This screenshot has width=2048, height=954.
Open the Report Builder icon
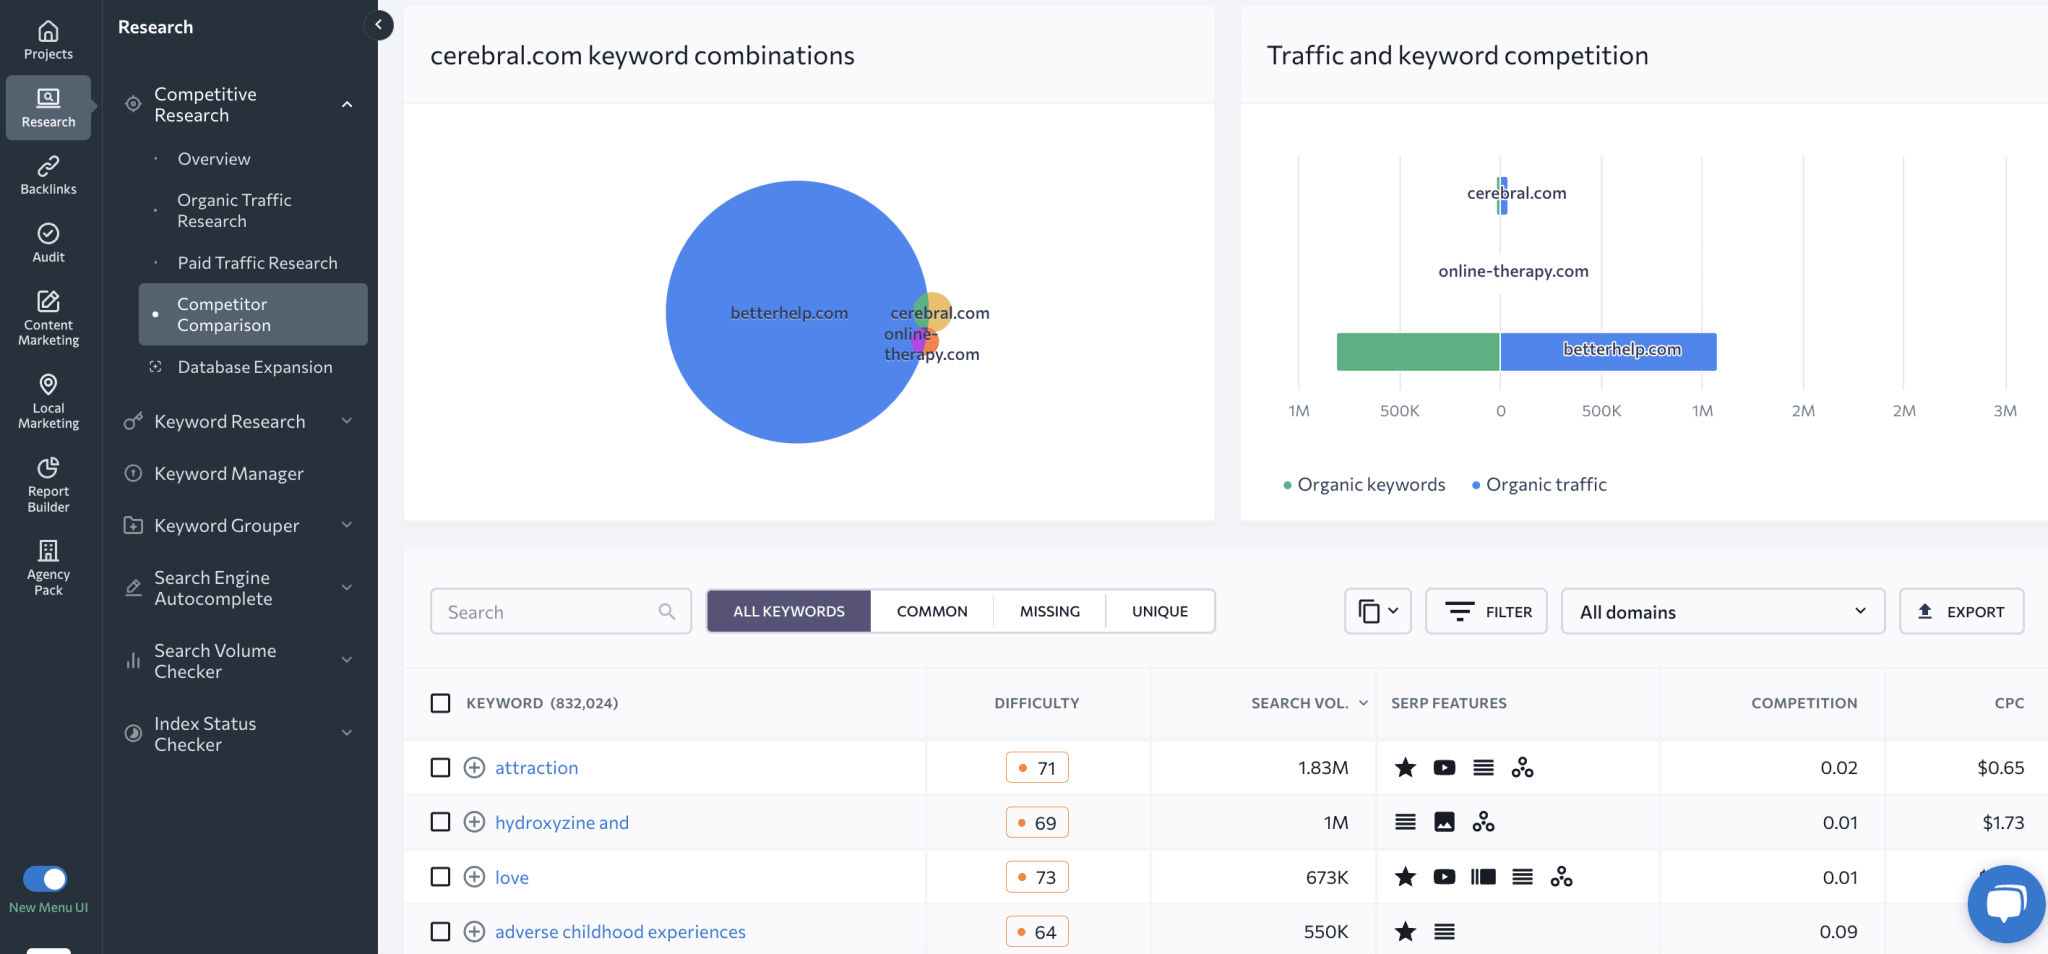pos(48,484)
